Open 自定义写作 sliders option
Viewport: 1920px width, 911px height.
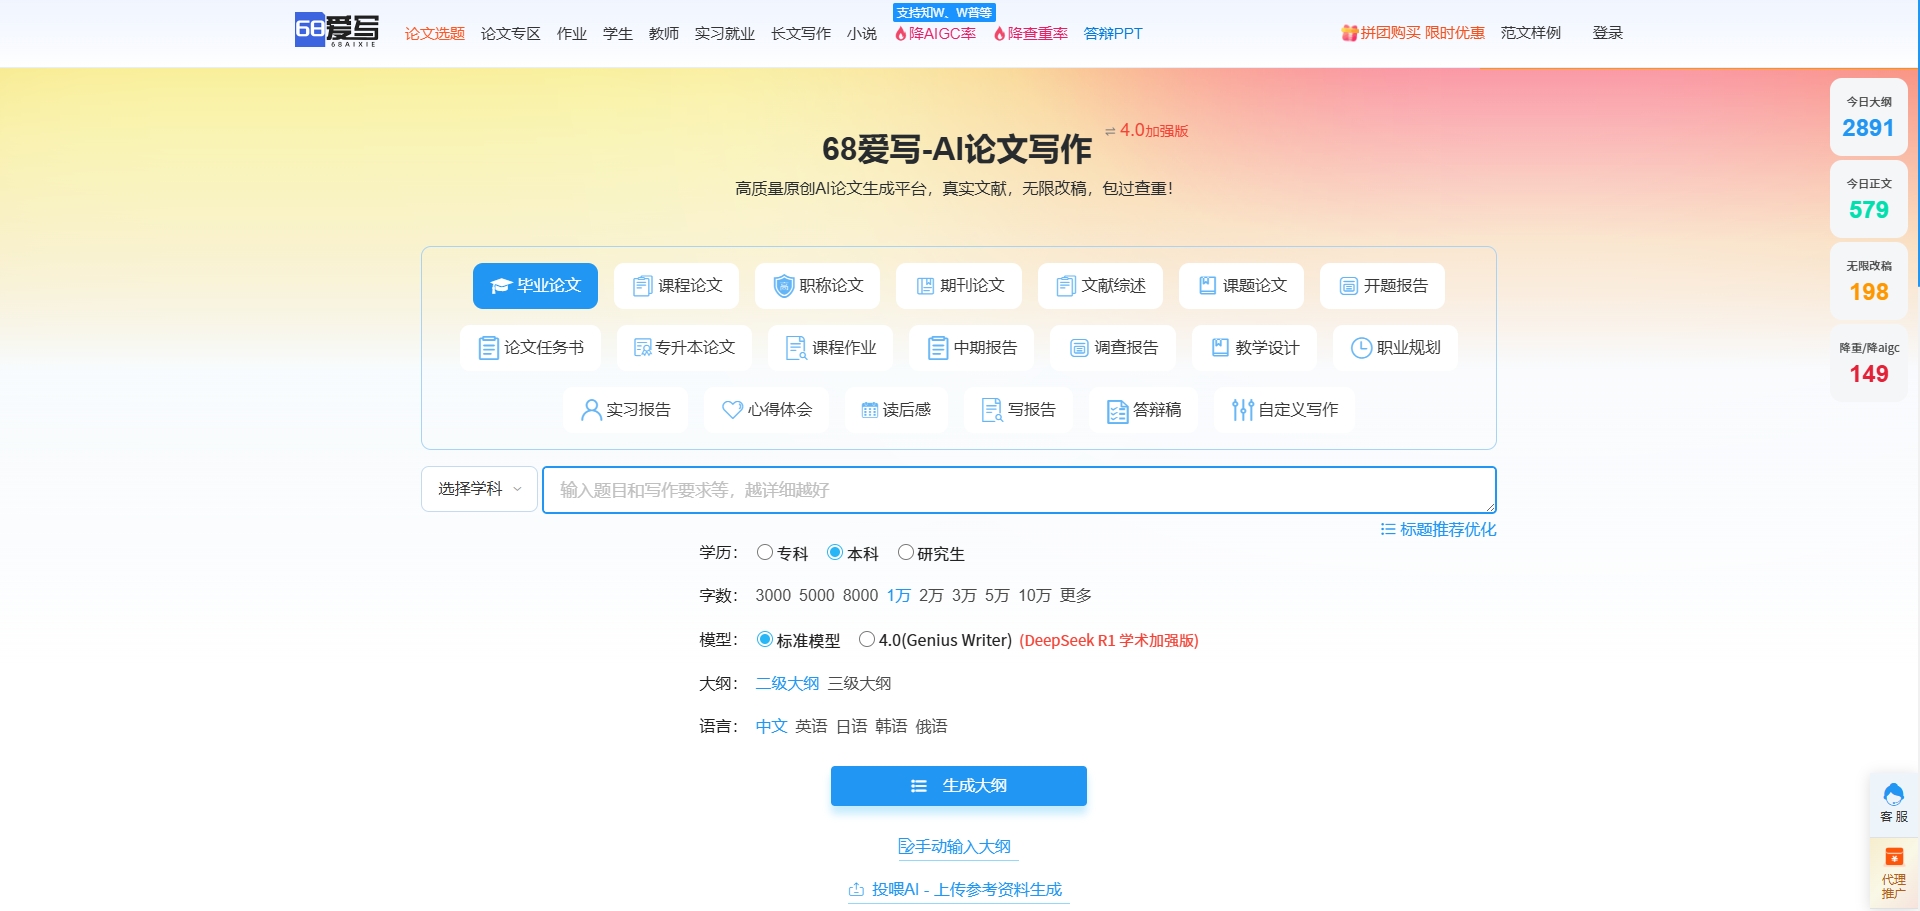click(1284, 410)
